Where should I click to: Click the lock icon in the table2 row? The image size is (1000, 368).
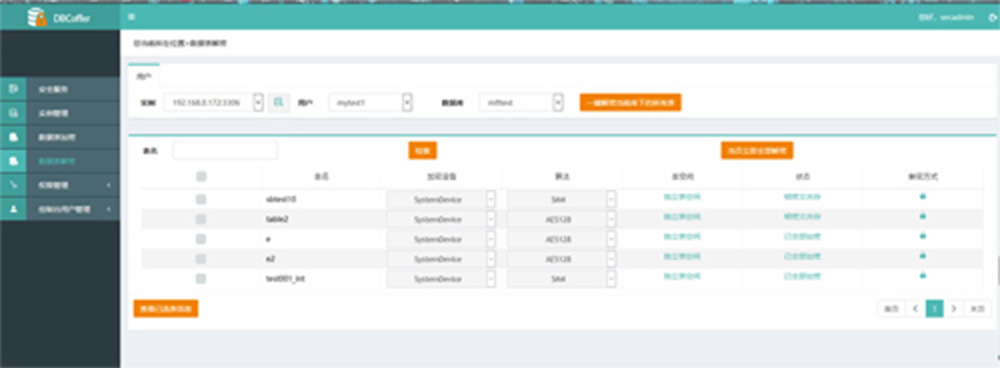point(922,216)
